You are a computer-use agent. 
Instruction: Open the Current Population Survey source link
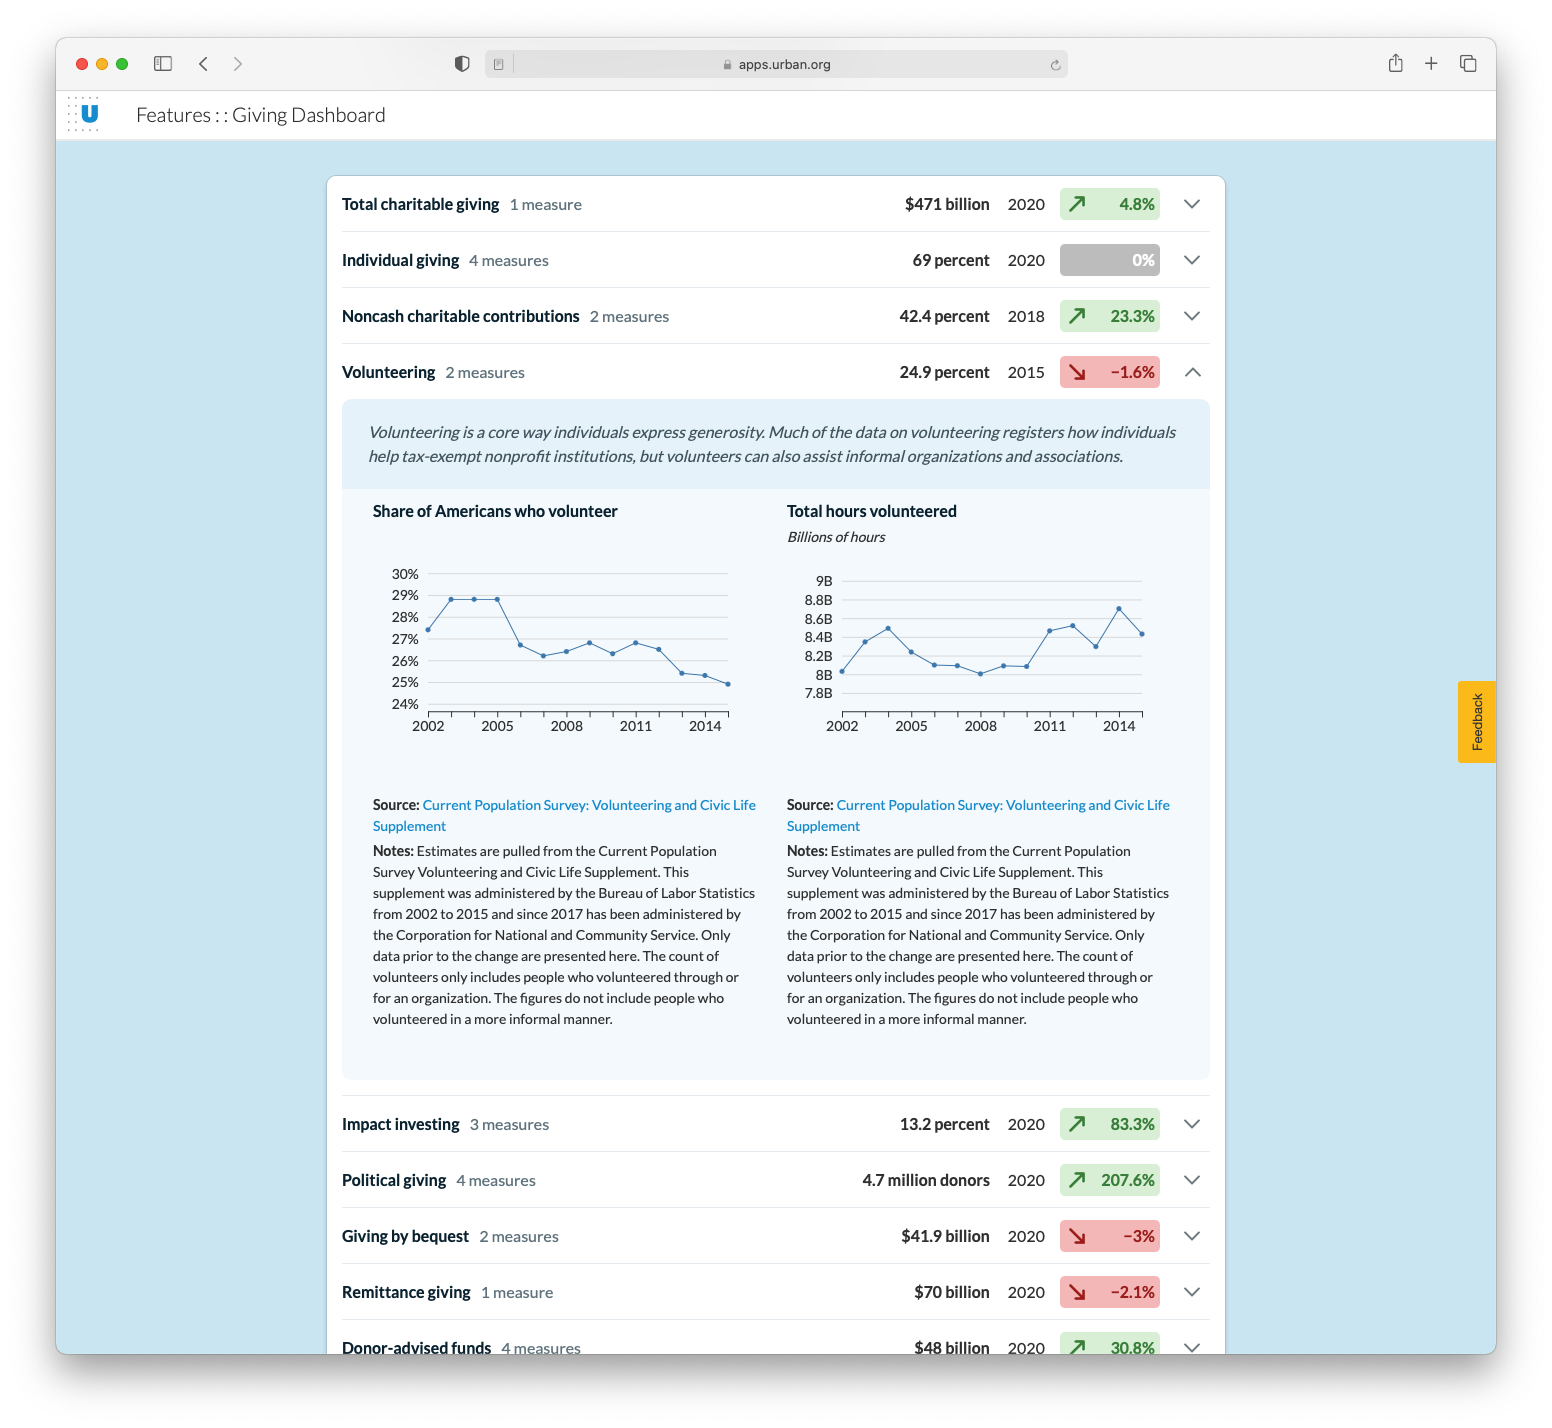pyautogui.click(x=589, y=804)
